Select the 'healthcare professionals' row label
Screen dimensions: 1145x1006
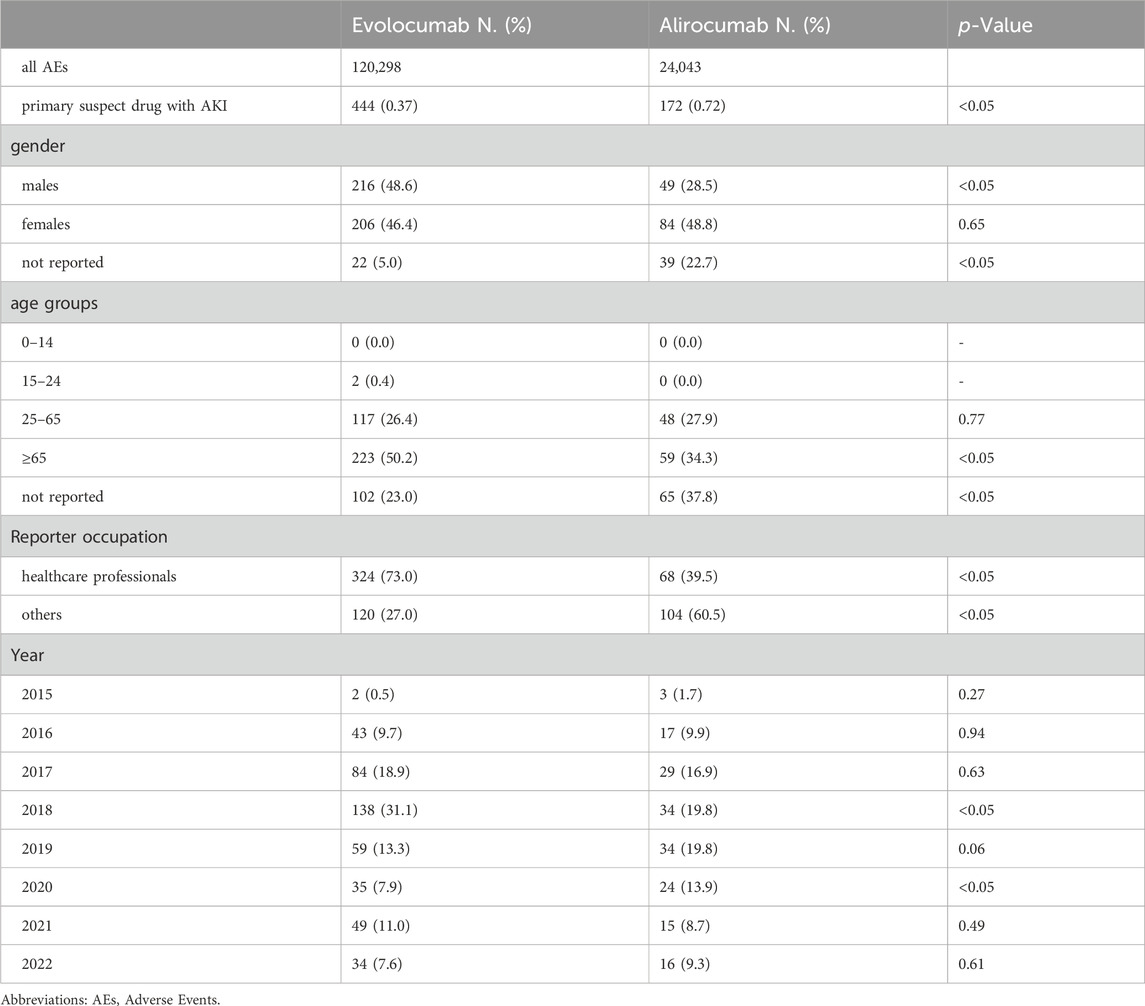tap(99, 577)
